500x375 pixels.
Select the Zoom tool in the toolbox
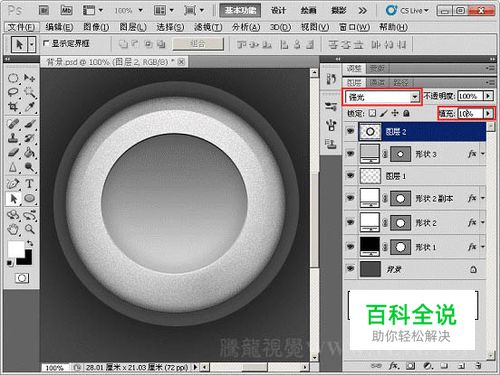[30, 229]
